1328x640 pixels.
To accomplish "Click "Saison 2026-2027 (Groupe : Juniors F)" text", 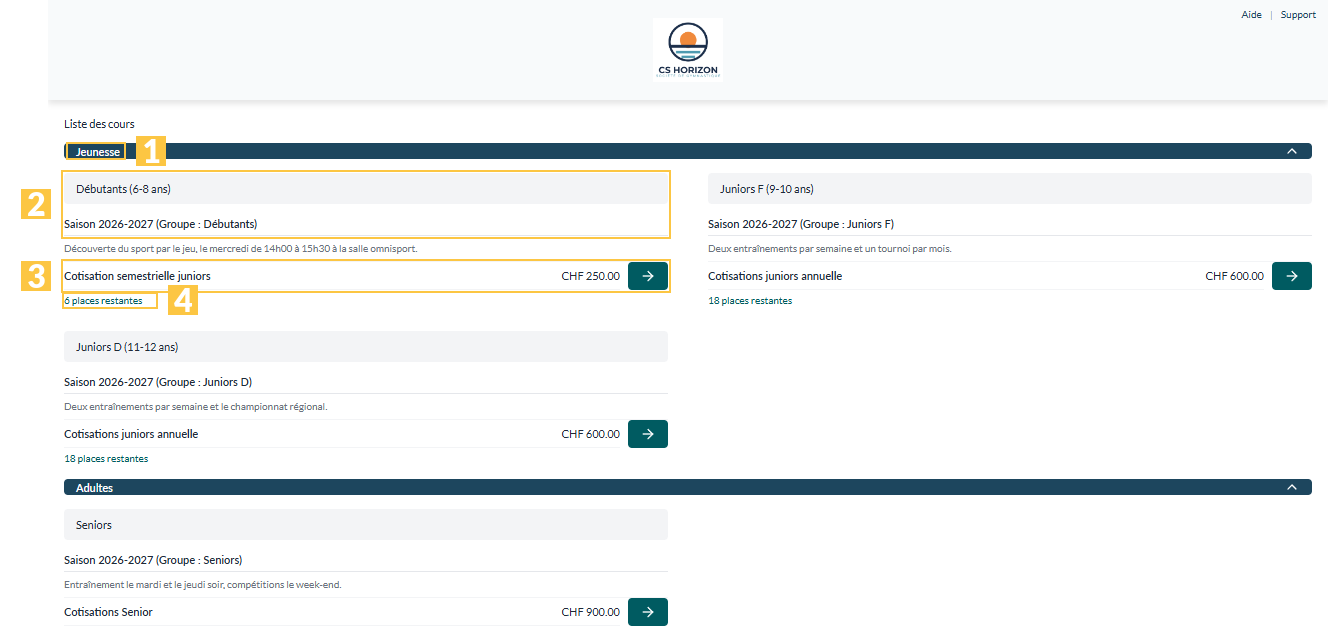I will point(801,224).
